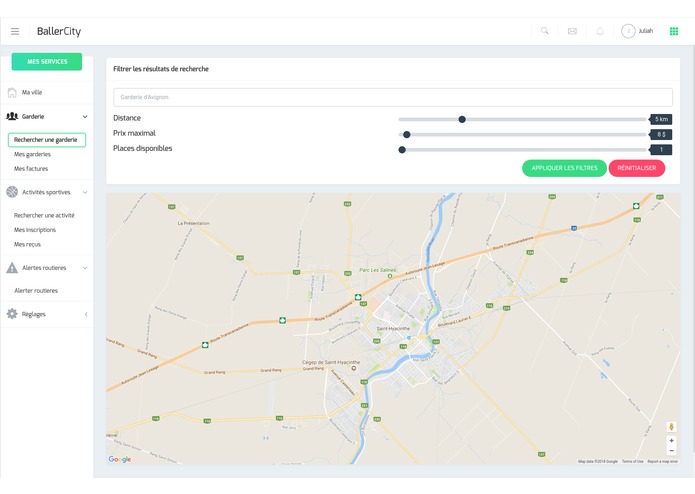This screenshot has width=695, height=494.
Task: Open Rechercher une activité
Action: coord(44,215)
